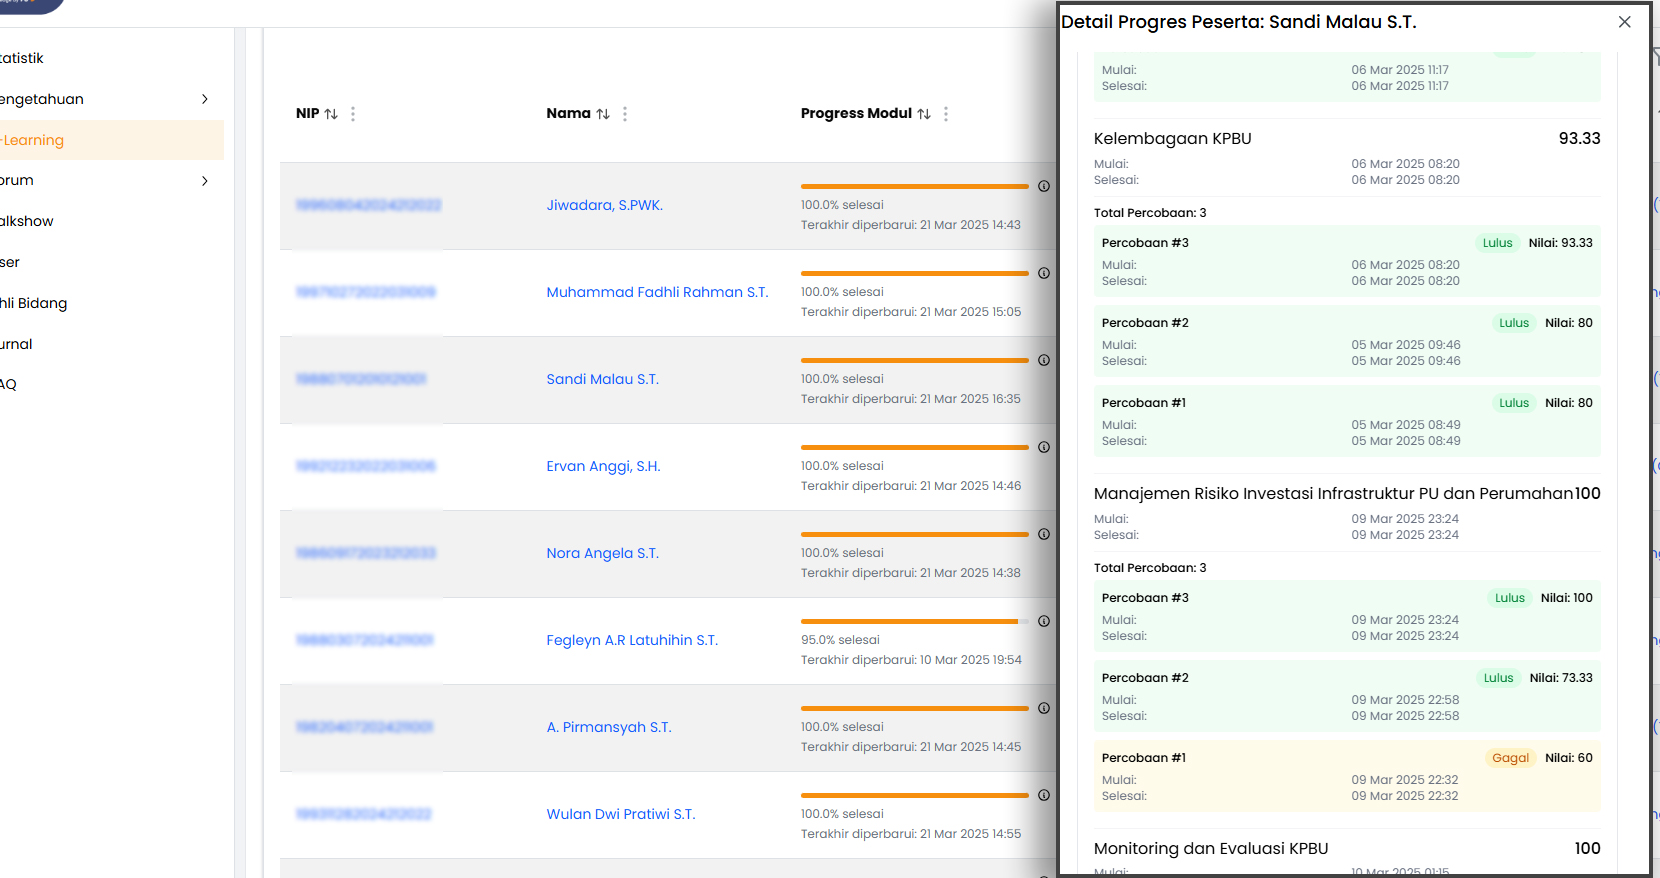Screen dimensions: 1660x878
Task: Open progress info icon for Fegleyn Latuhihin
Action: 1044,621
